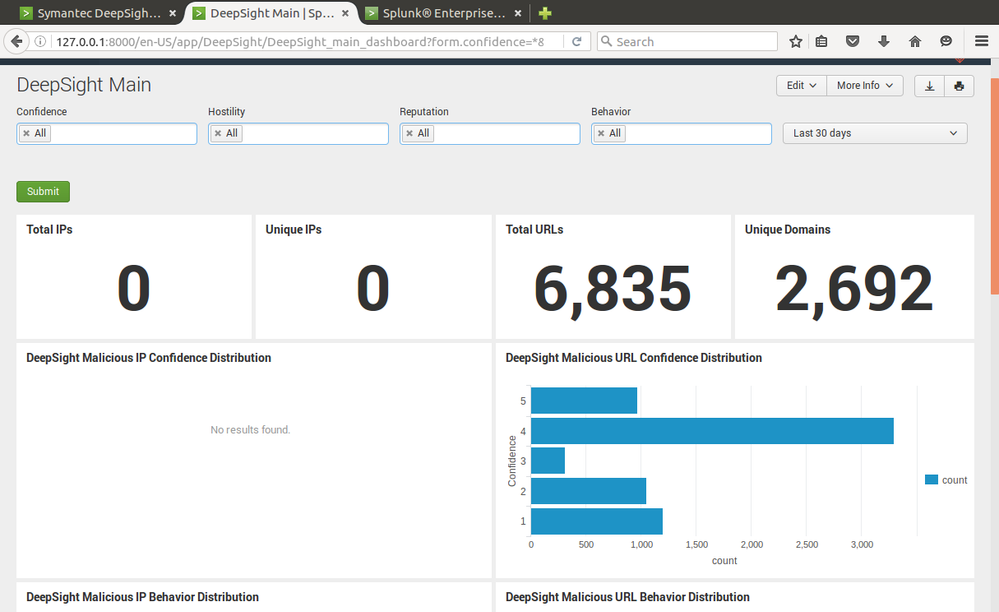Viewport: 999px width, 612px height.
Task: Click the DeepSight Main page title
Action: pos(83,85)
